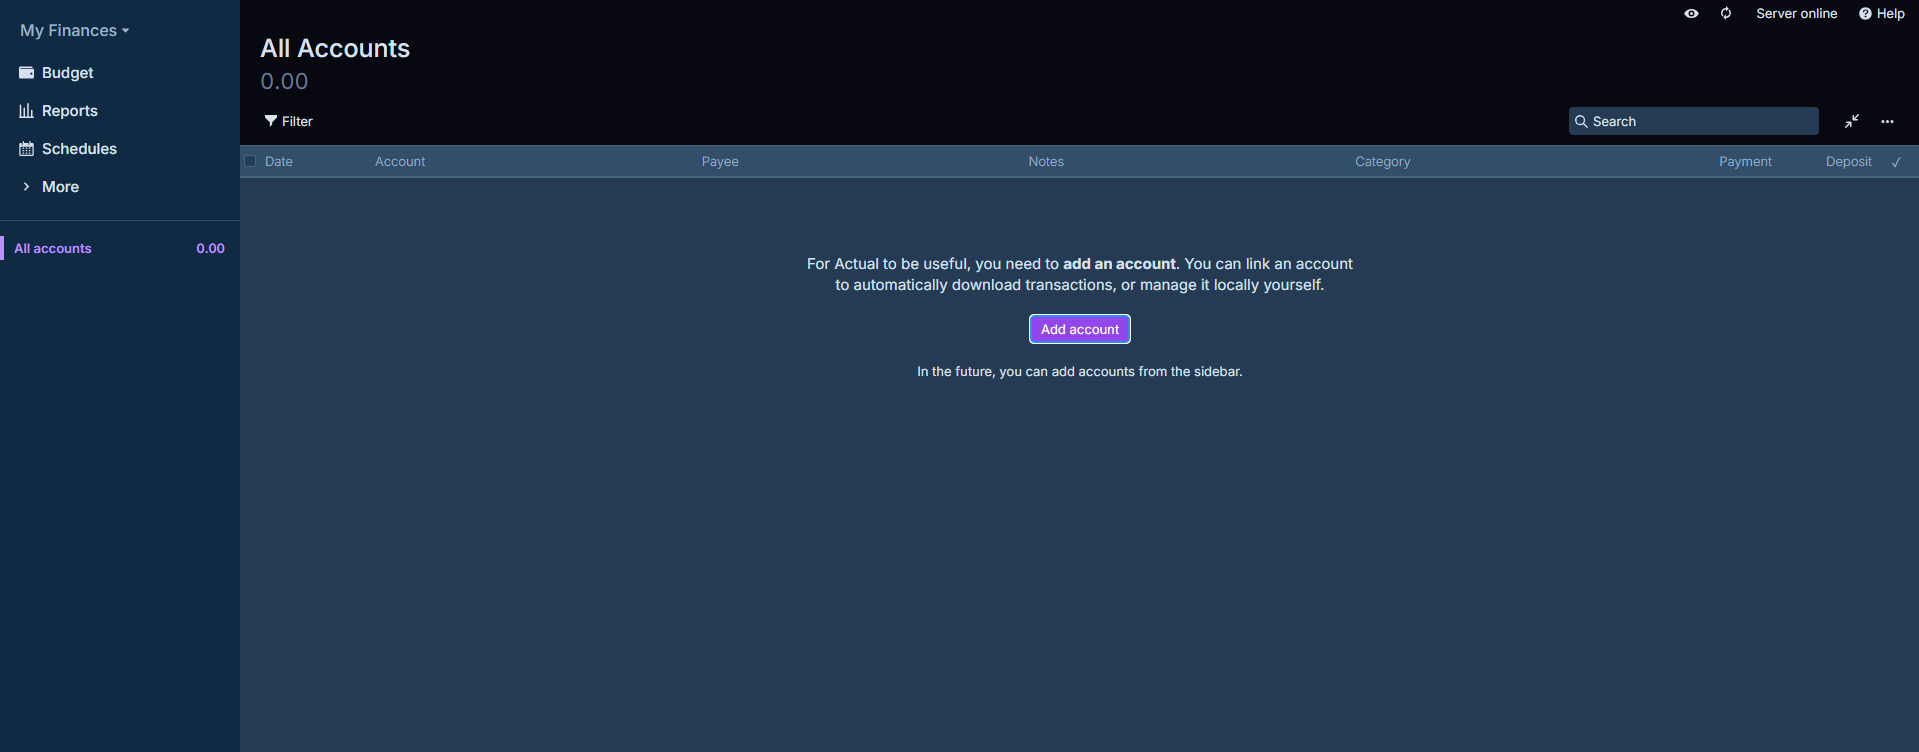Sort by the Notes column header
The image size is (1919, 752).
coord(1046,161)
